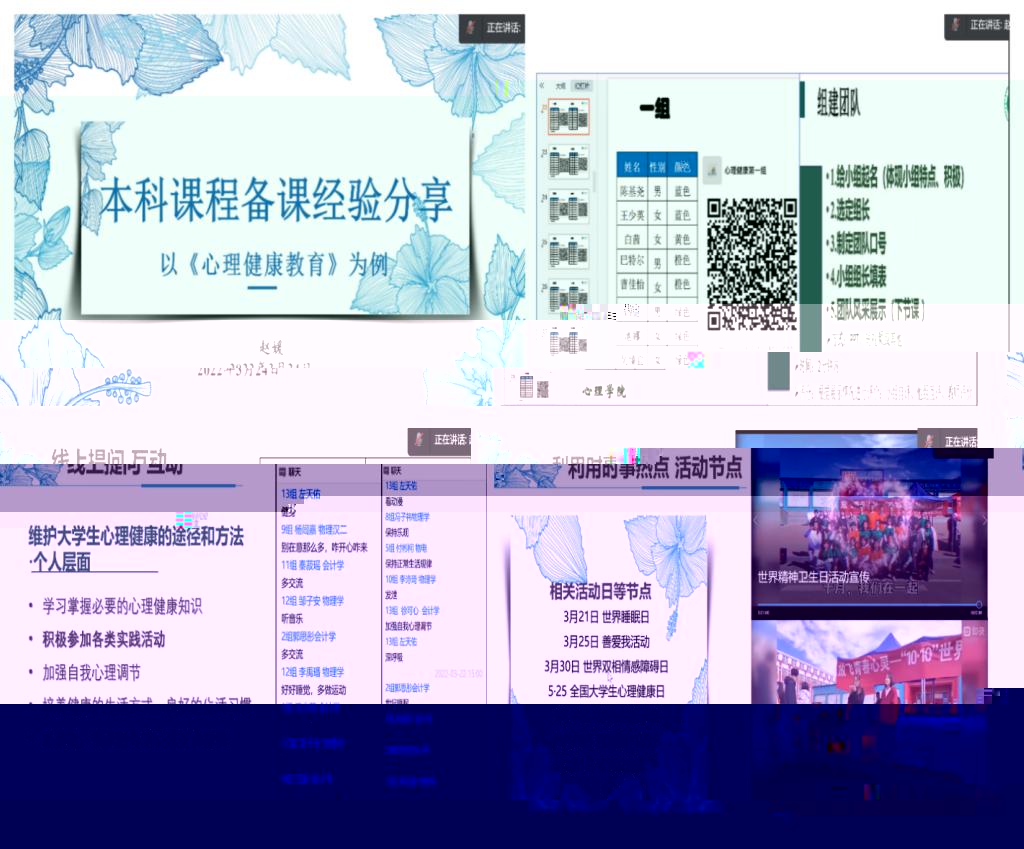Click the line 3月30日 世界双相情感障碍日
The width and height of the screenshot is (1024, 849).
606,667
